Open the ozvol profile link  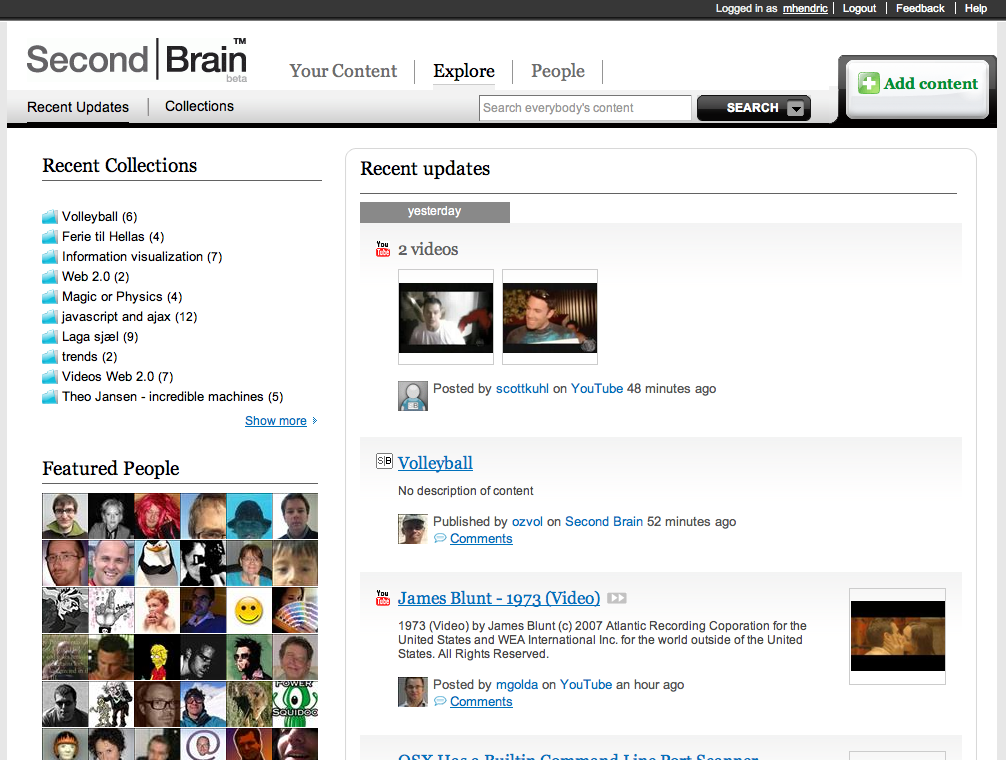tap(527, 521)
